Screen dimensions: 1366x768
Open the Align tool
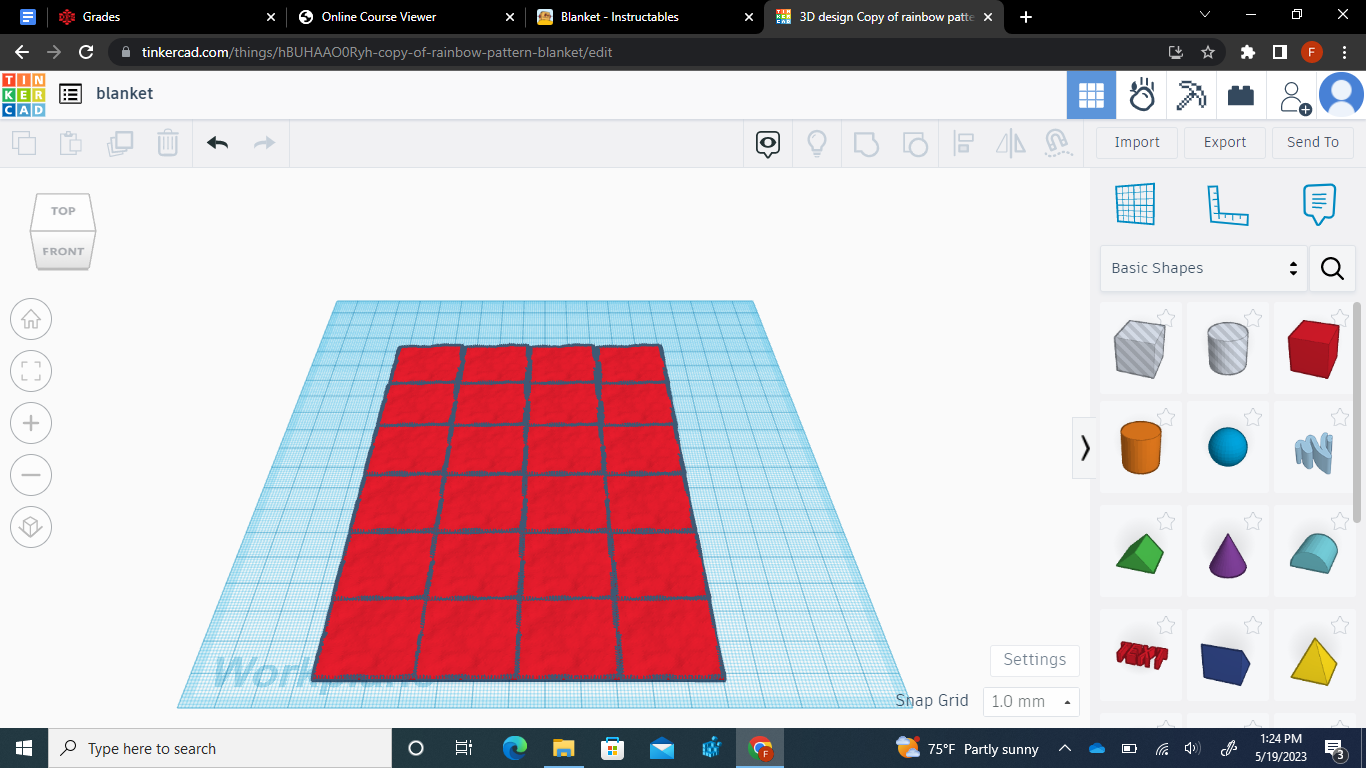pos(963,143)
